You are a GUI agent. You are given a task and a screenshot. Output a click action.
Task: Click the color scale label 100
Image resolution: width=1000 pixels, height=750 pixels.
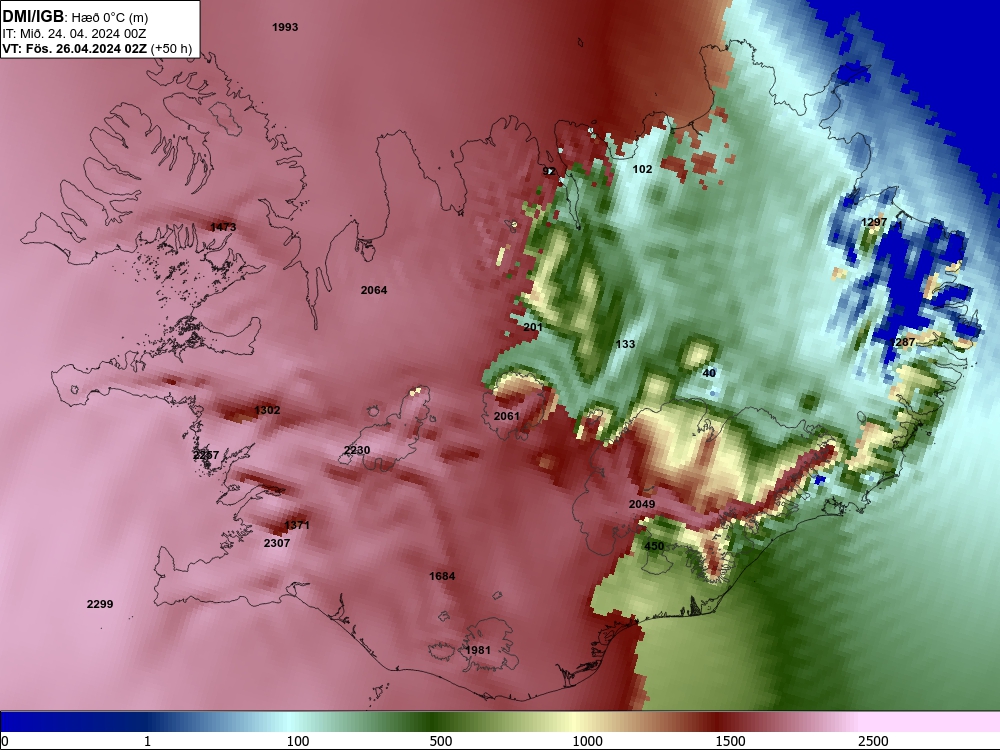tap(298, 741)
